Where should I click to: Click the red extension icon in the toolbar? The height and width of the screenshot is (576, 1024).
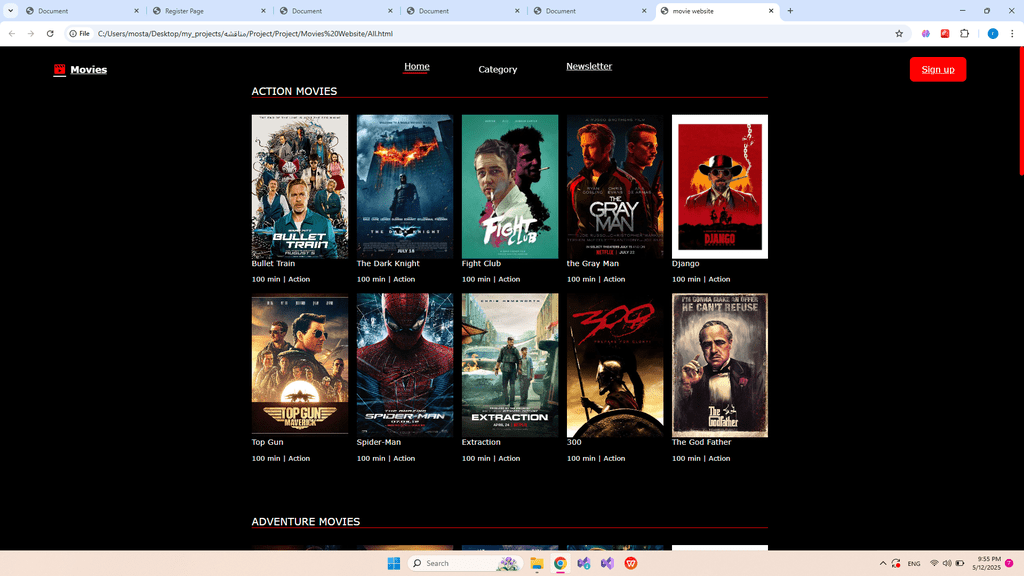[945, 33]
